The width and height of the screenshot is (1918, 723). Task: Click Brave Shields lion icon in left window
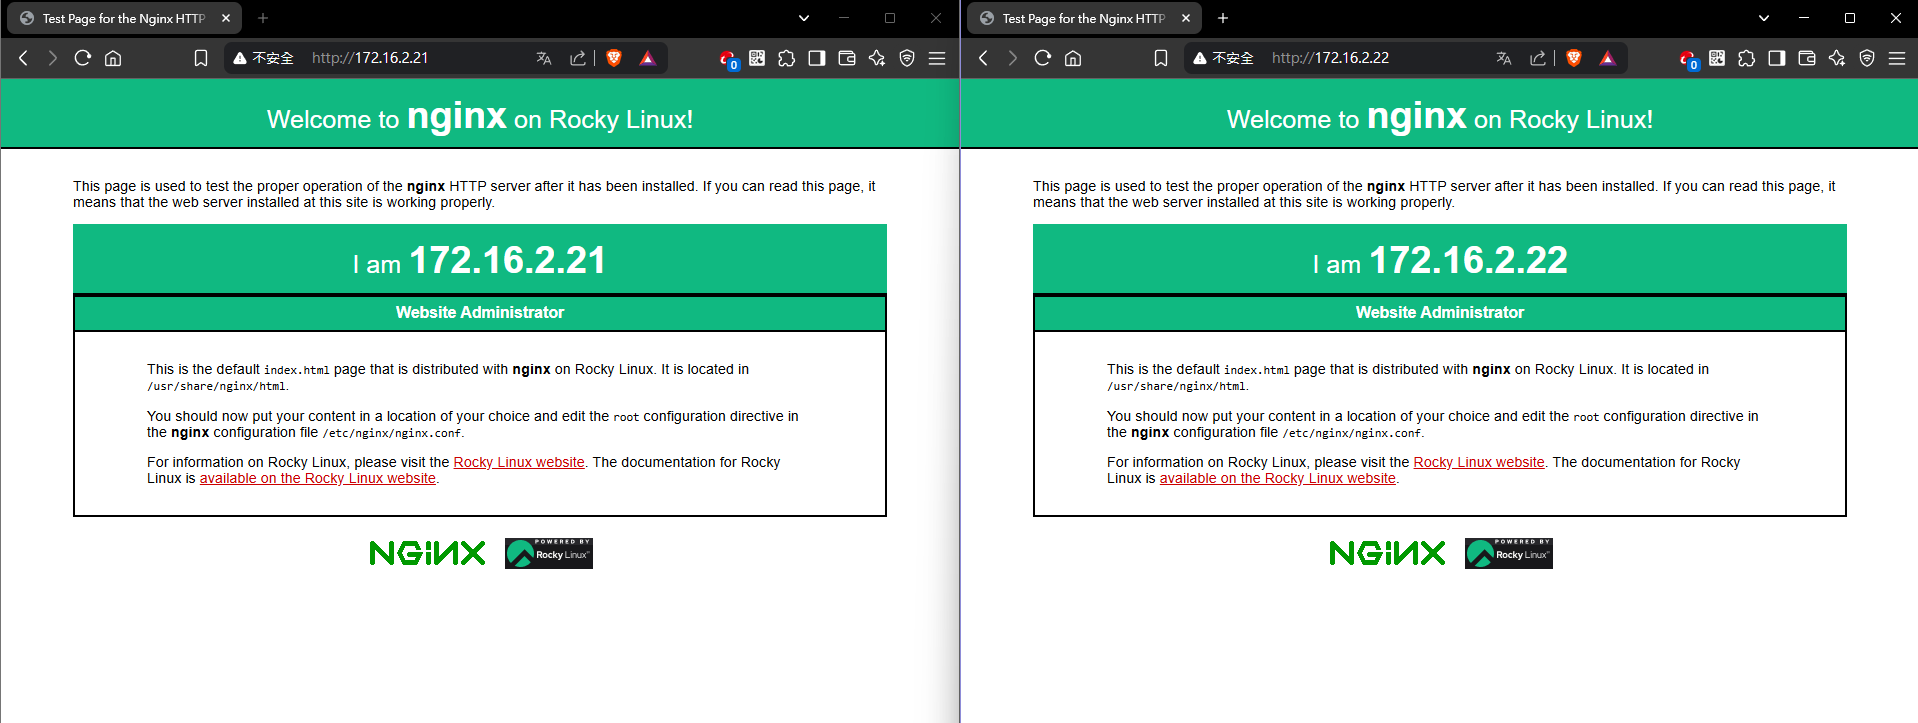[x=614, y=58]
